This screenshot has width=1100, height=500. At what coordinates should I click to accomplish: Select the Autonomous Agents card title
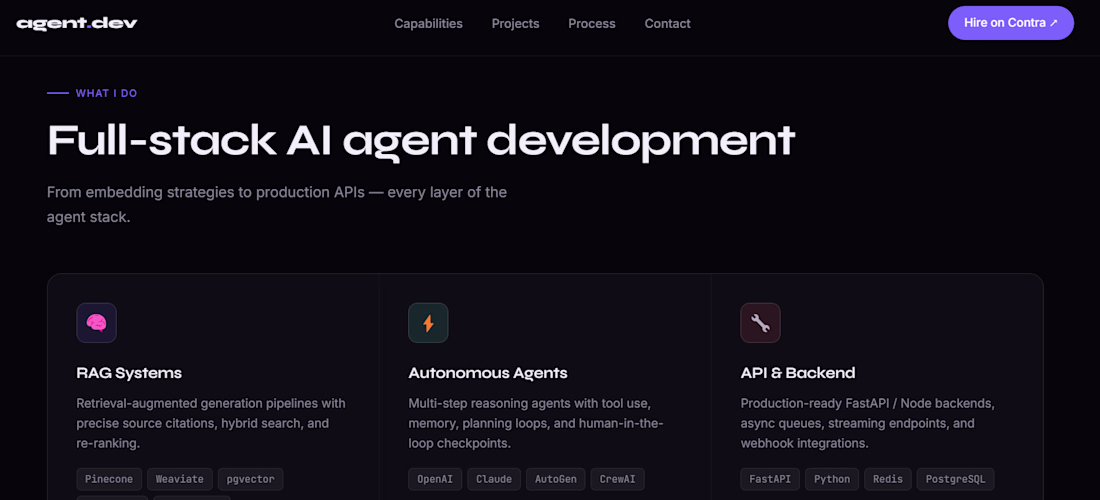click(x=488, y=373)
